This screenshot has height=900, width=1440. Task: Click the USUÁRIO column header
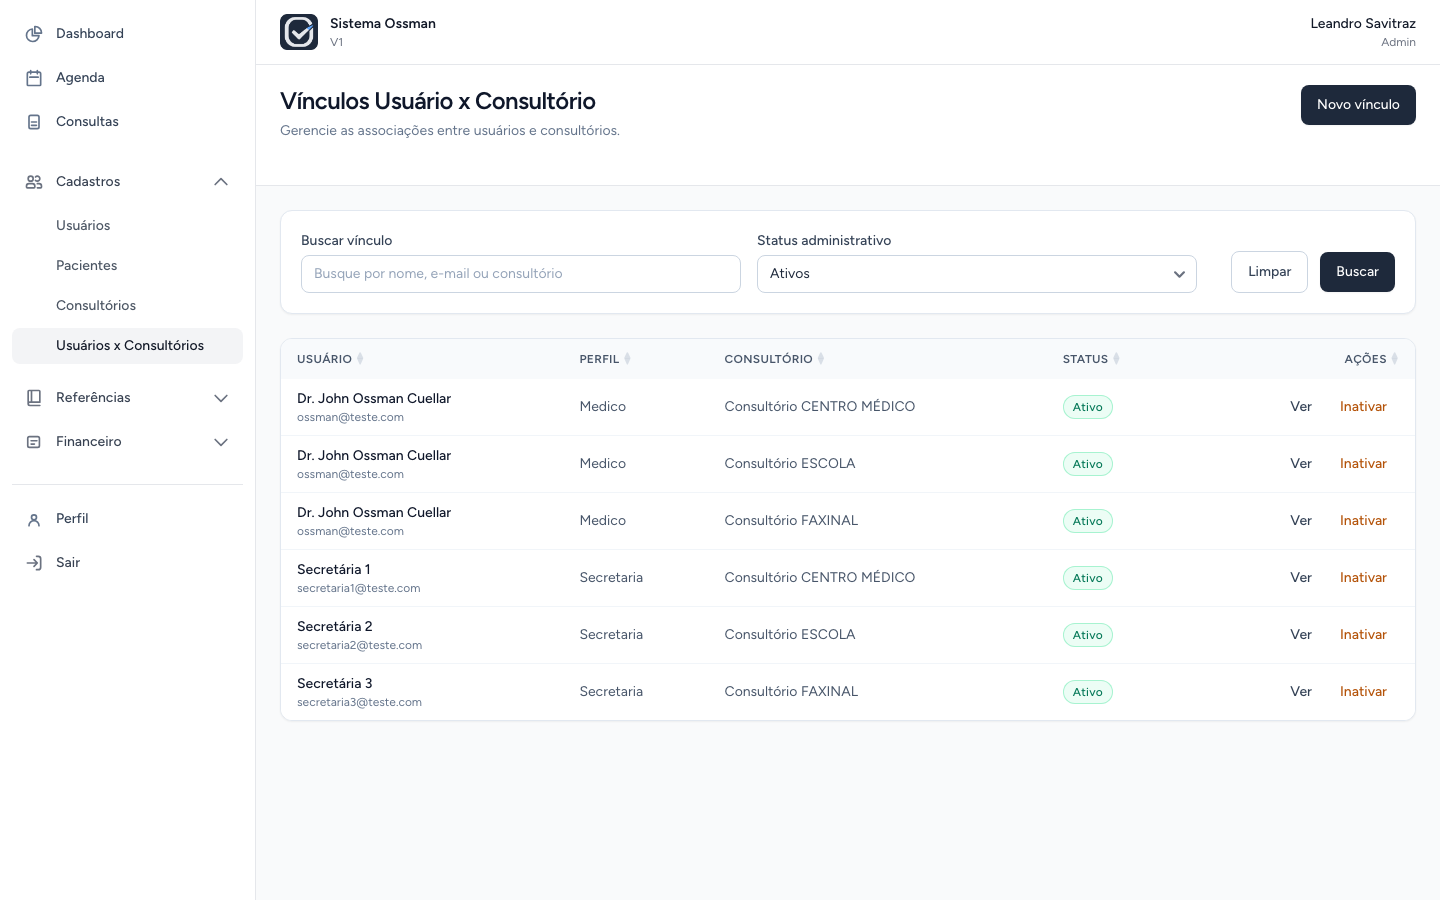click(324, 359)
